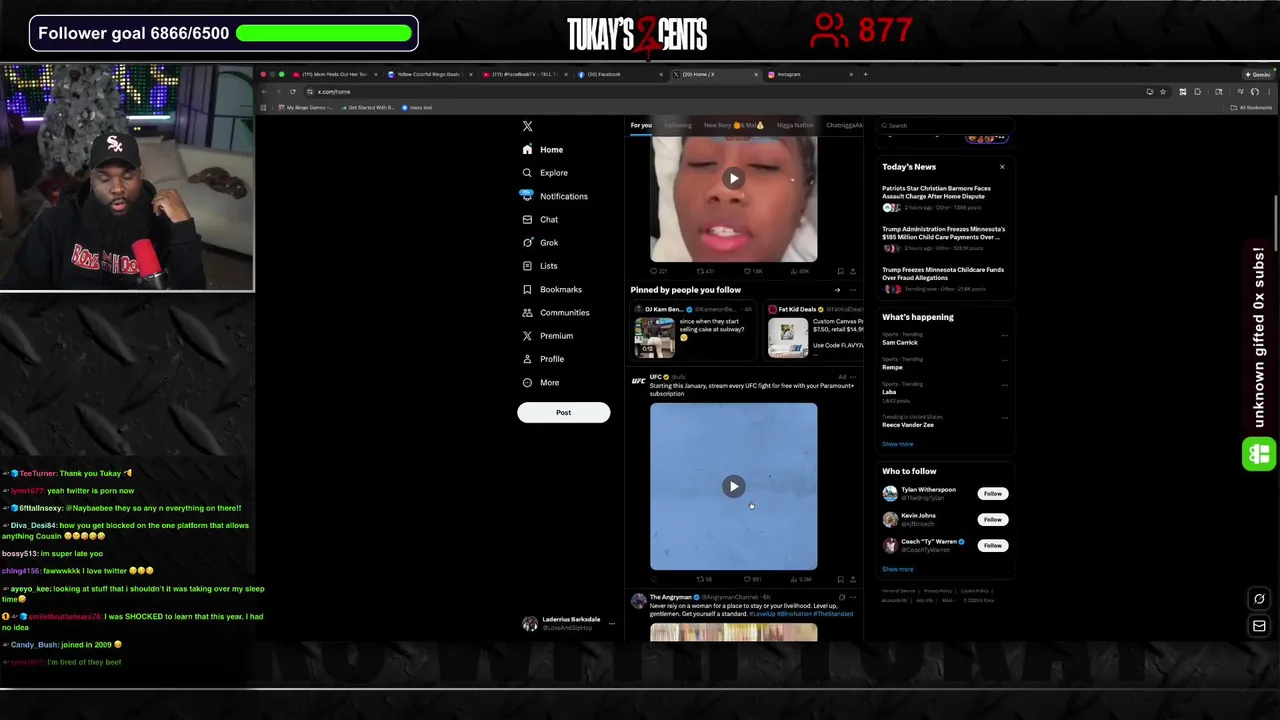Open My Bingo Games bookmark
Viewport: 1280px width, 720px height.
pyautogui.click(x=304, y=107)
